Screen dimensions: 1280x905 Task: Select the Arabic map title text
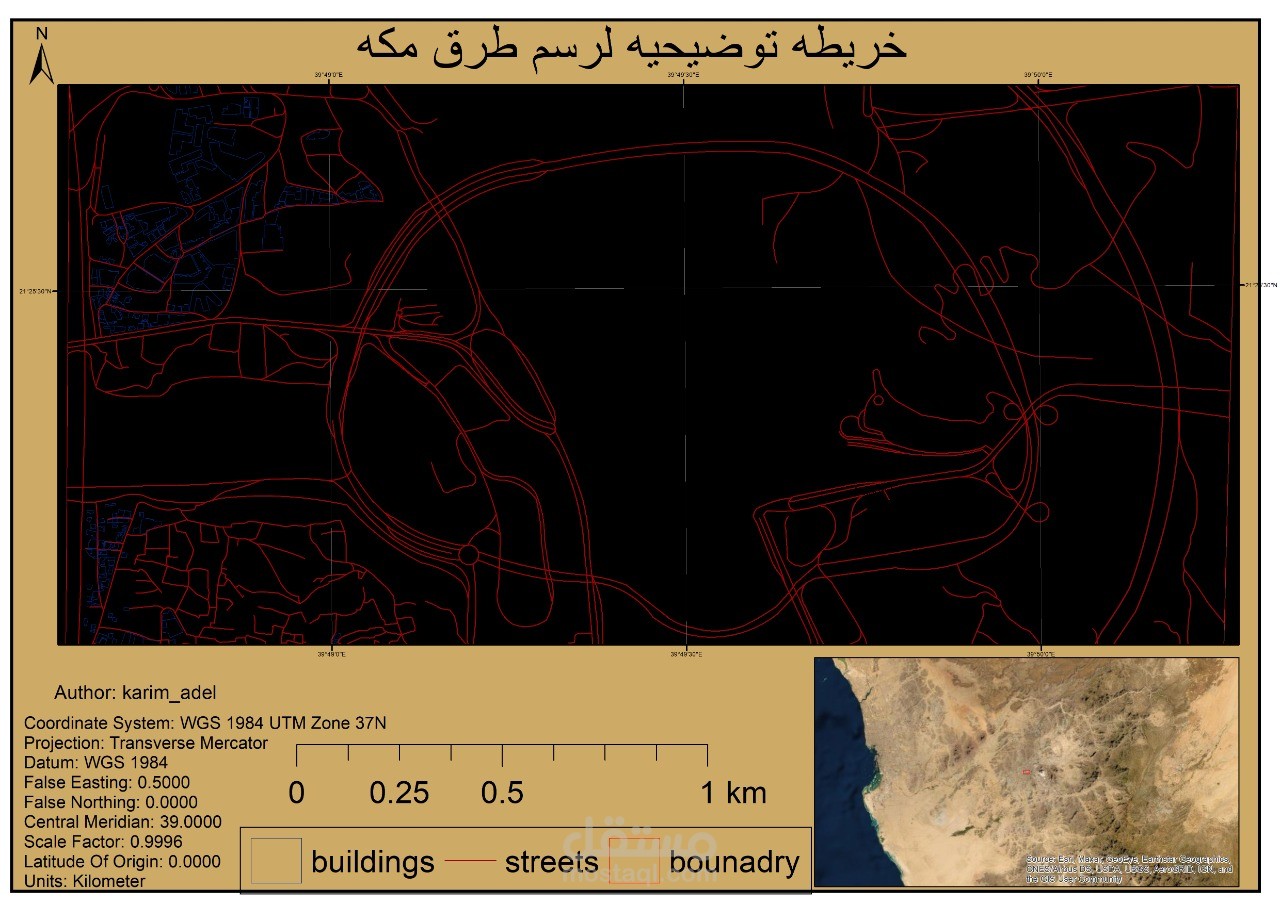632,46
